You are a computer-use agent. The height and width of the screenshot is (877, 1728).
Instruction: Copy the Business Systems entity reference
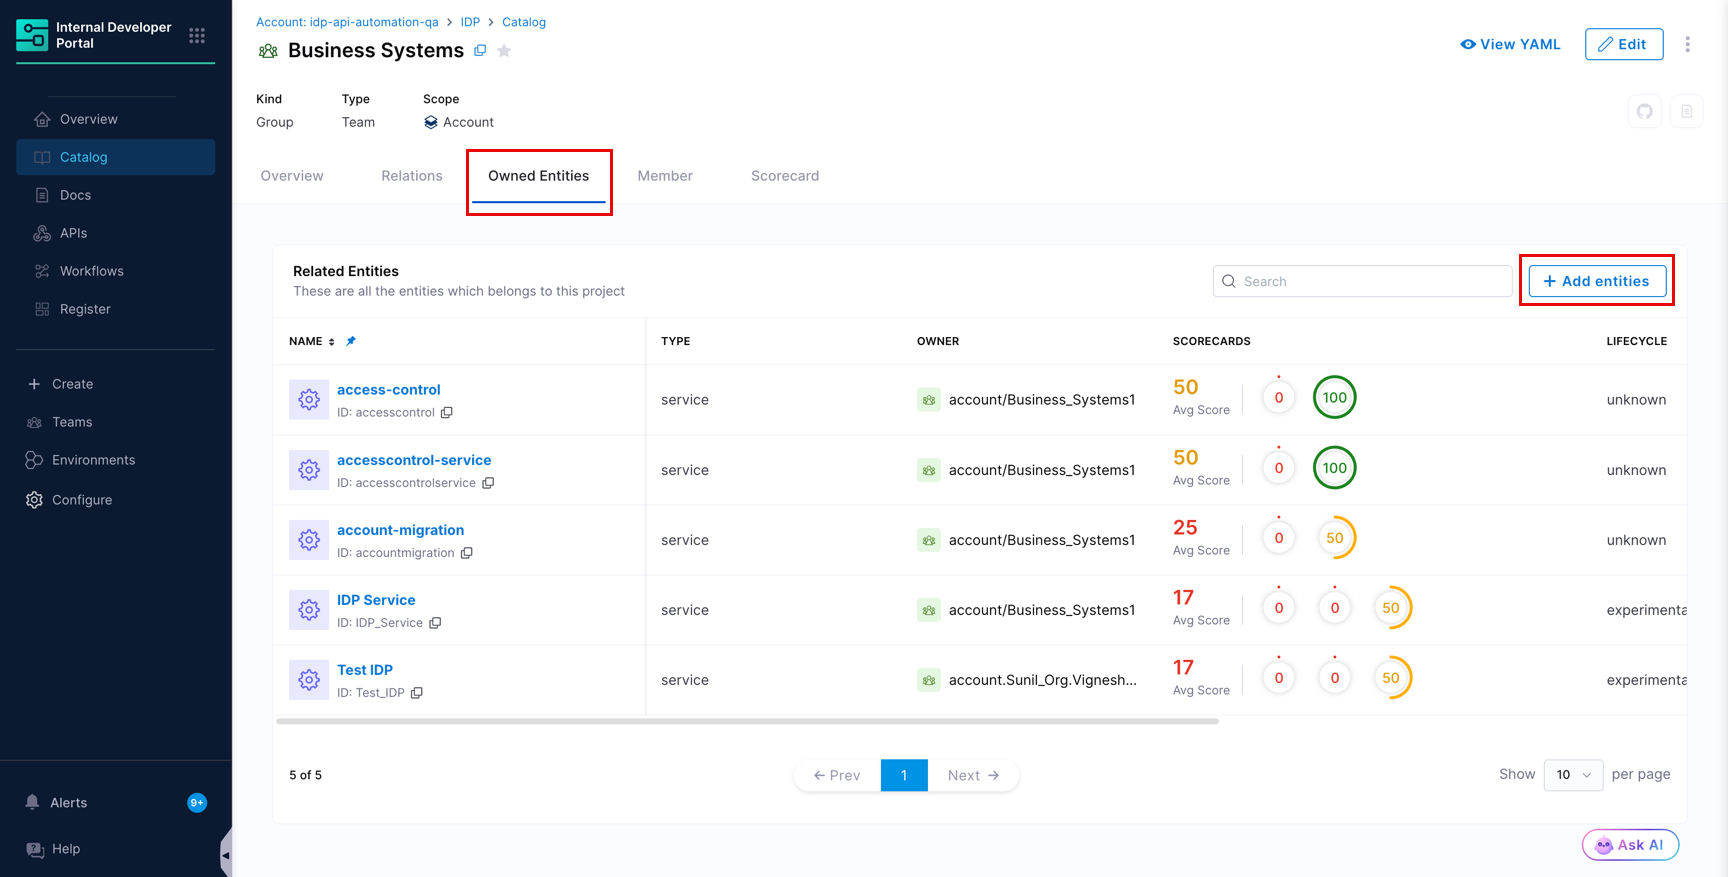(x=480, y=50)
